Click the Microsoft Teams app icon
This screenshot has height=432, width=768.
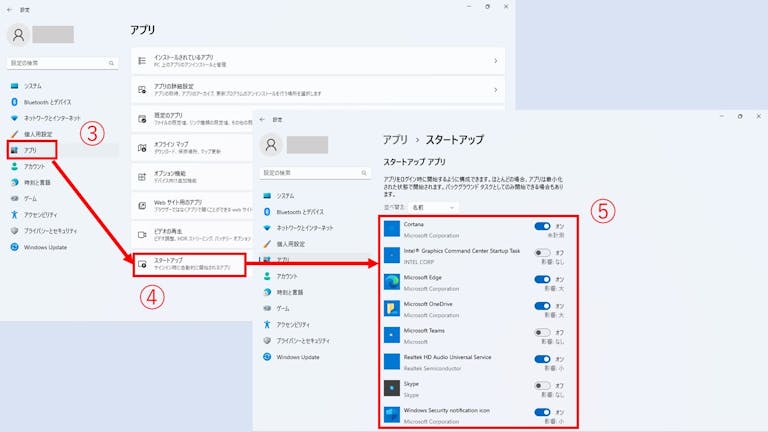click(392, 335)
